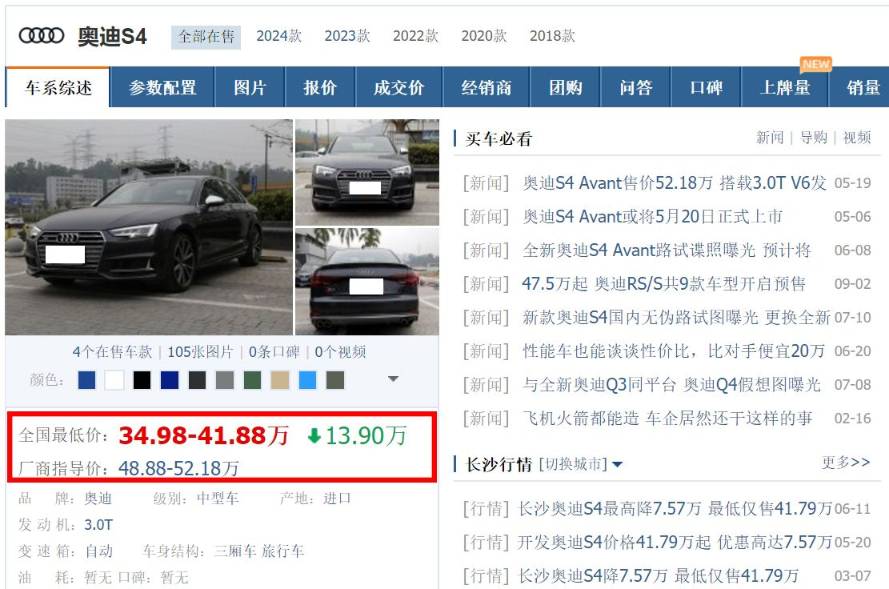
Task: Click the Audi four-rings logo
Action: 41,36
